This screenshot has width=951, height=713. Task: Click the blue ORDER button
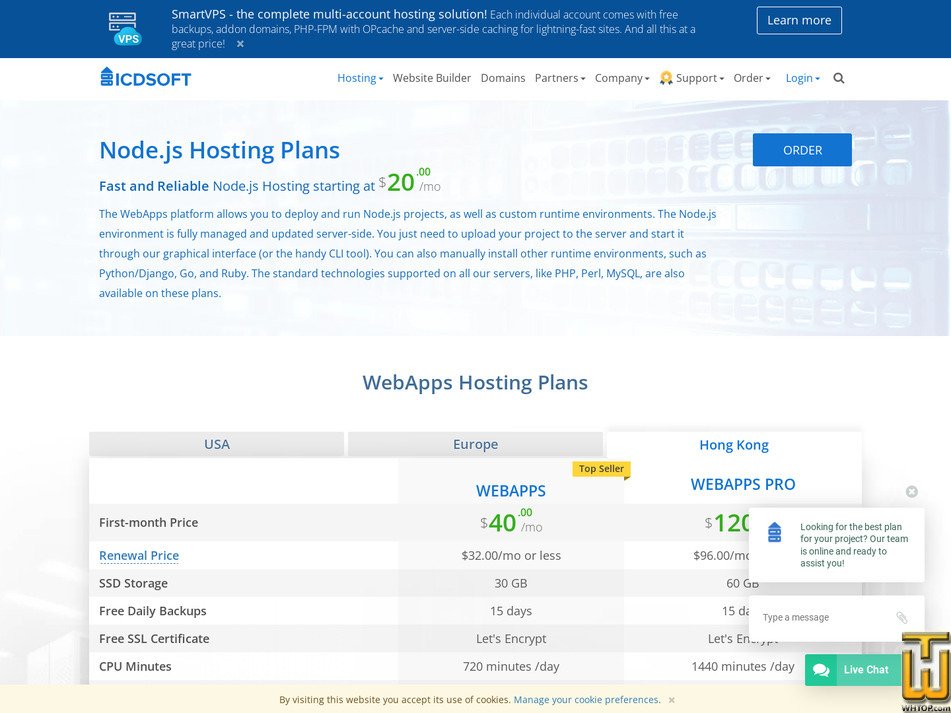click(x=801, y=149)
